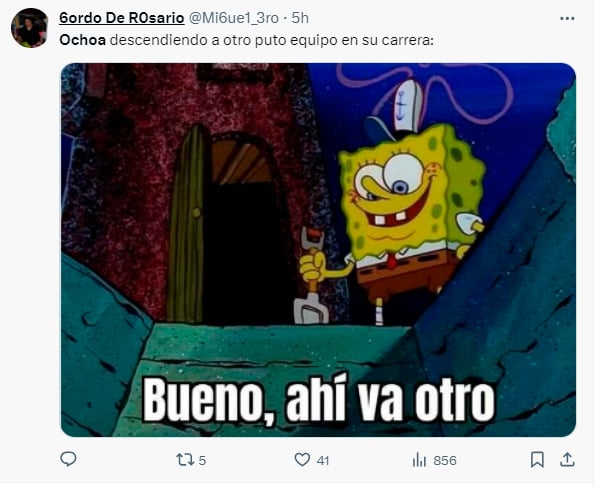
Task: Open the SpongeBob meme image in full view
Action: pos(318,250)
